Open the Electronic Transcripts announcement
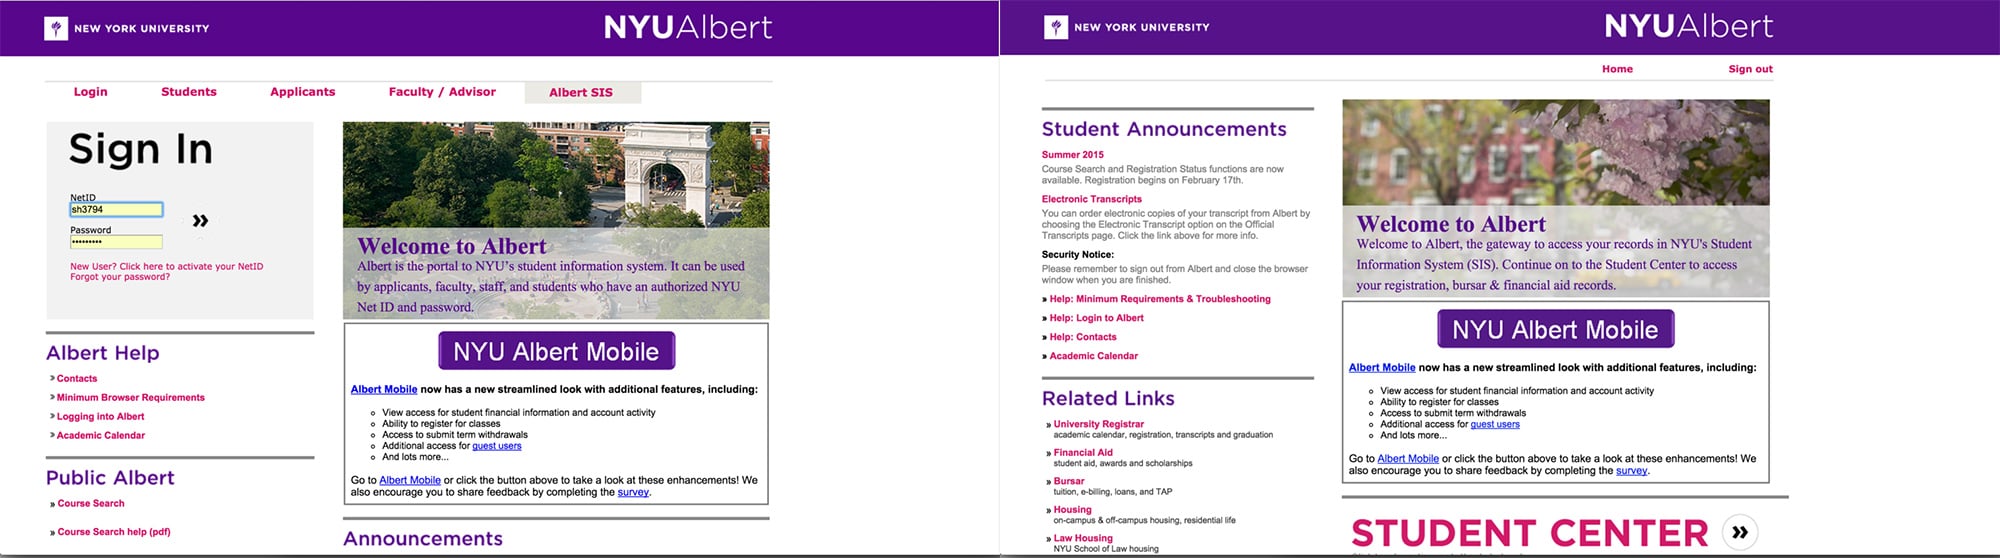2000x558 pixels. (1092, 199)
